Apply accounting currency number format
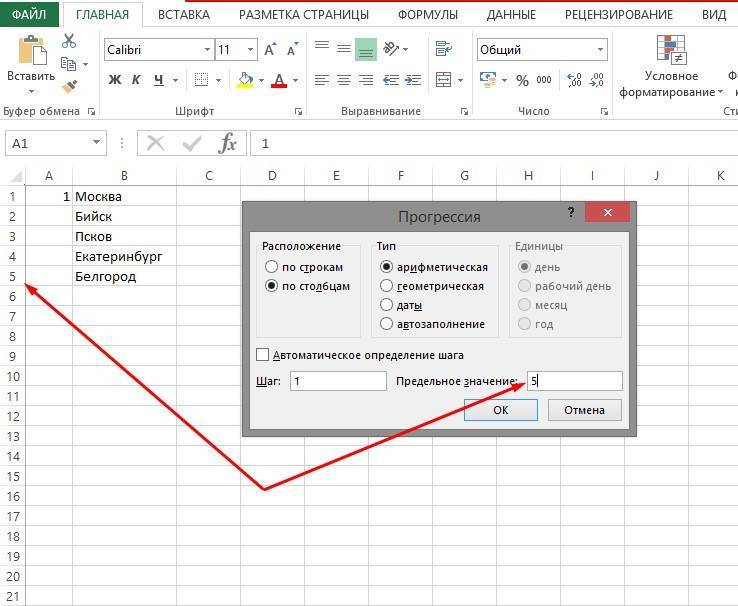This screenshot has height=606, width=738. (488, 80)
